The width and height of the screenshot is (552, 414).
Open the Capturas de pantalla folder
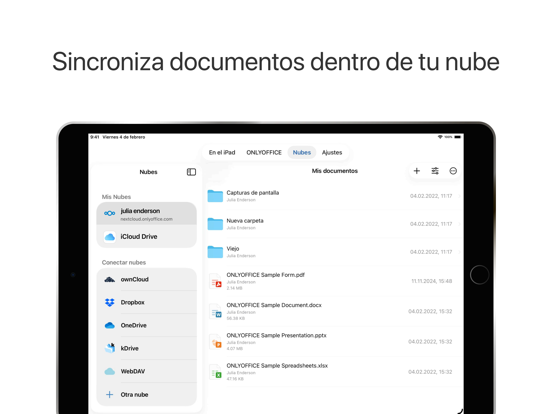click(x=253, y=193)
